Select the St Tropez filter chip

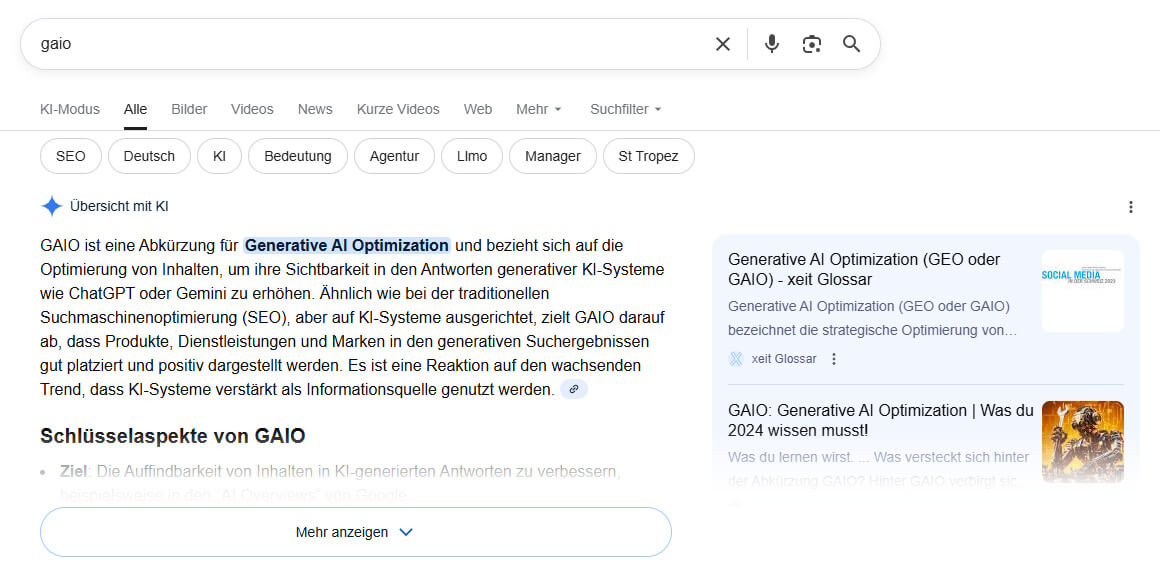648,156
